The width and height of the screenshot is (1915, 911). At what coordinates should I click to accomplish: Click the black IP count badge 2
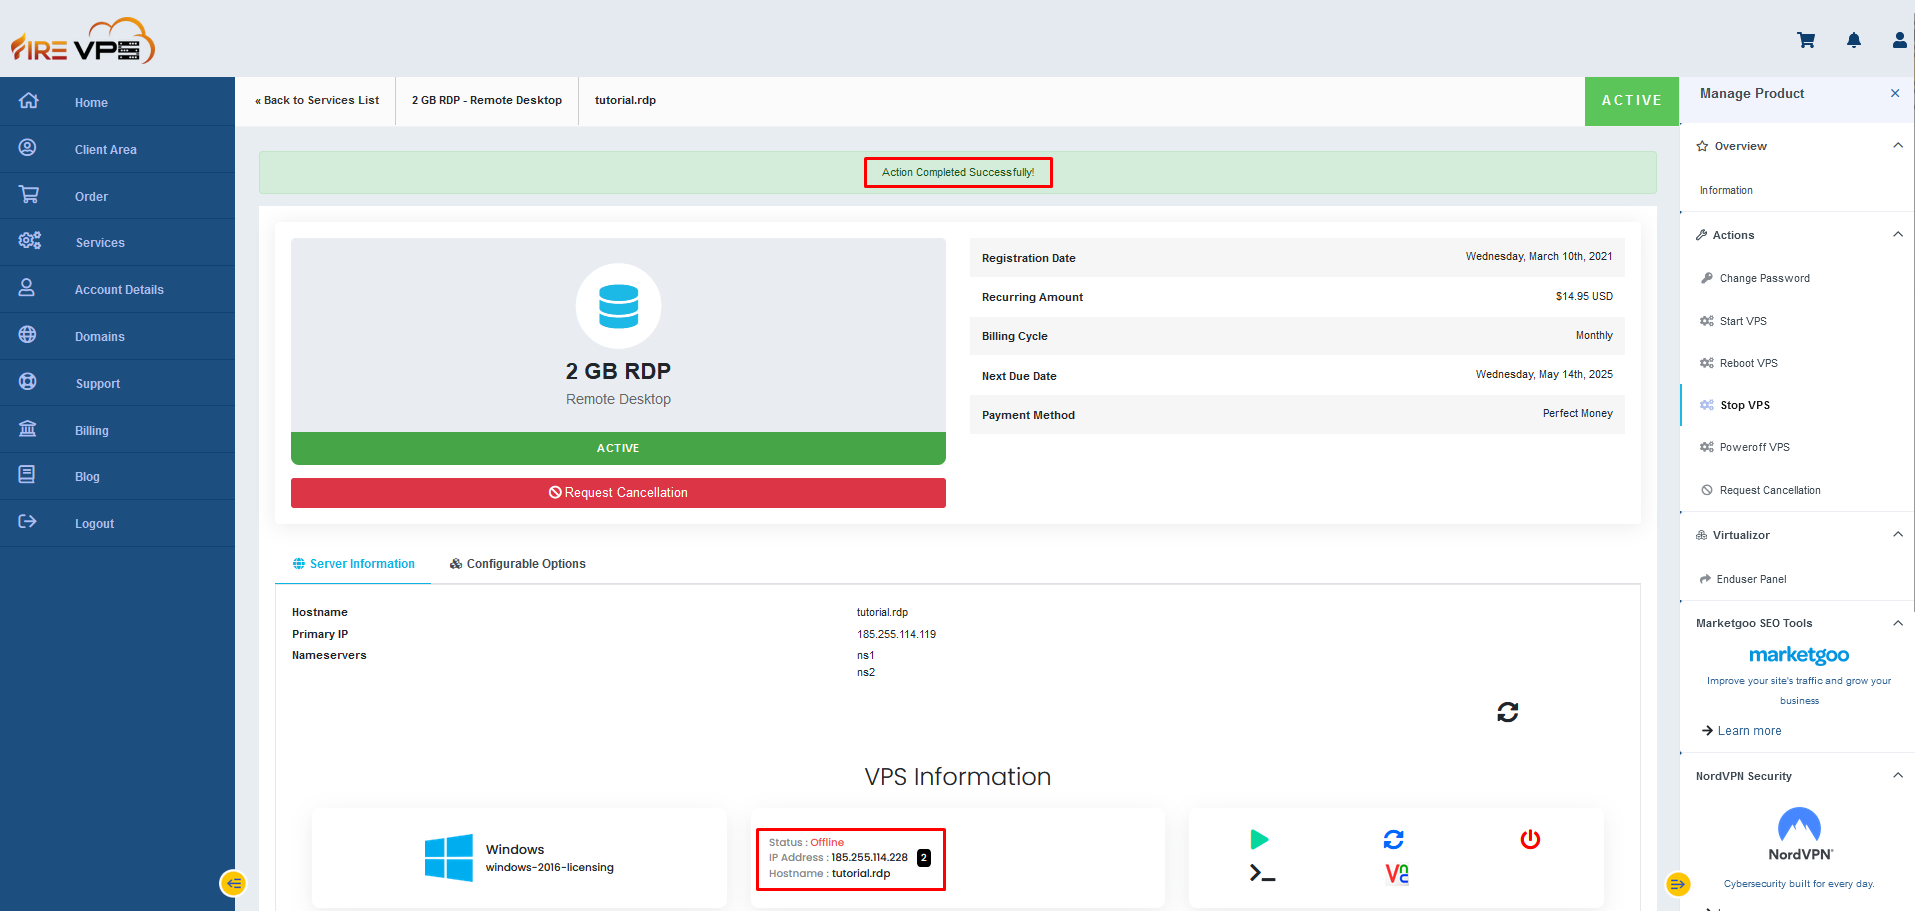pyautogui.click(x=924, y=858)
